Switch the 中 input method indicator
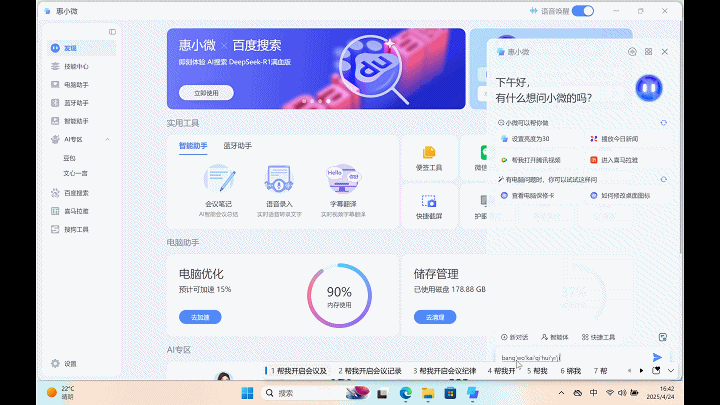Image resolution: width=720 pixels, height=405 pixels. tap(593, 393)
